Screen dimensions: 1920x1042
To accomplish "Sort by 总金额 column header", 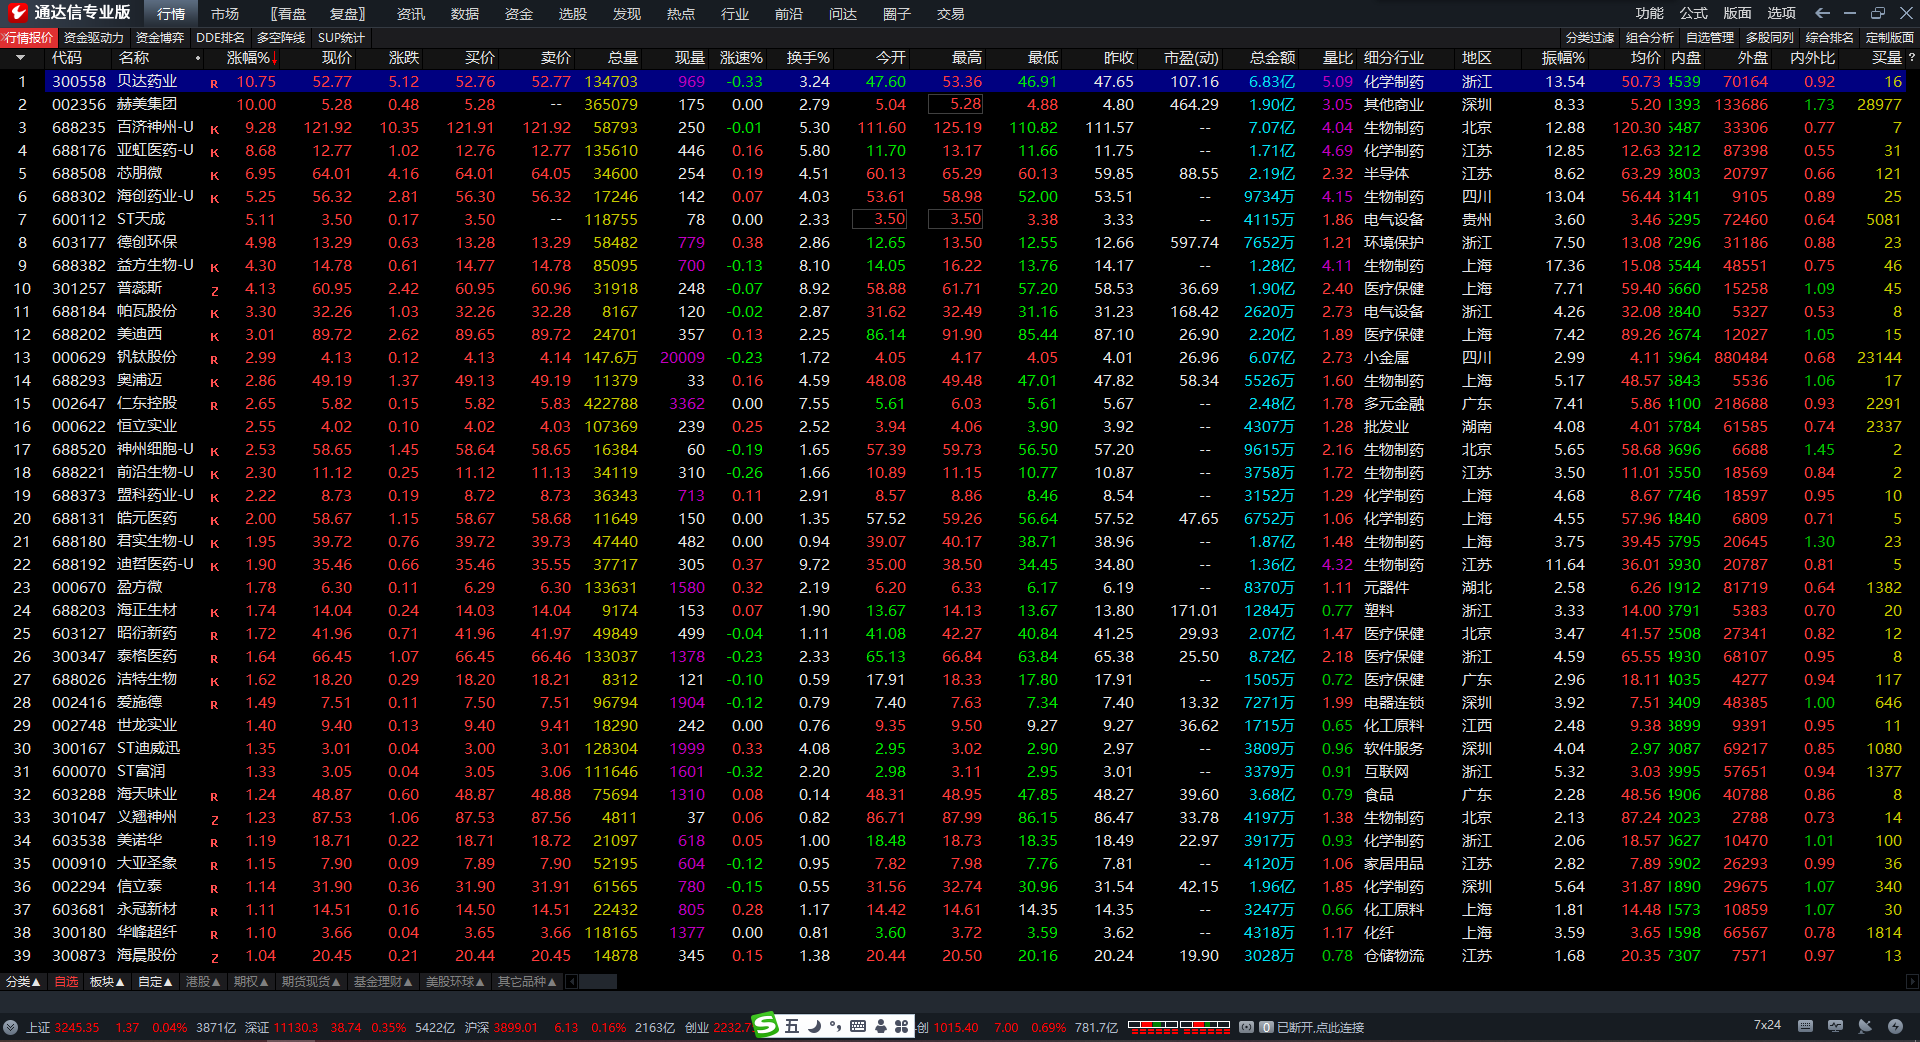I will tap(1272, 58).
